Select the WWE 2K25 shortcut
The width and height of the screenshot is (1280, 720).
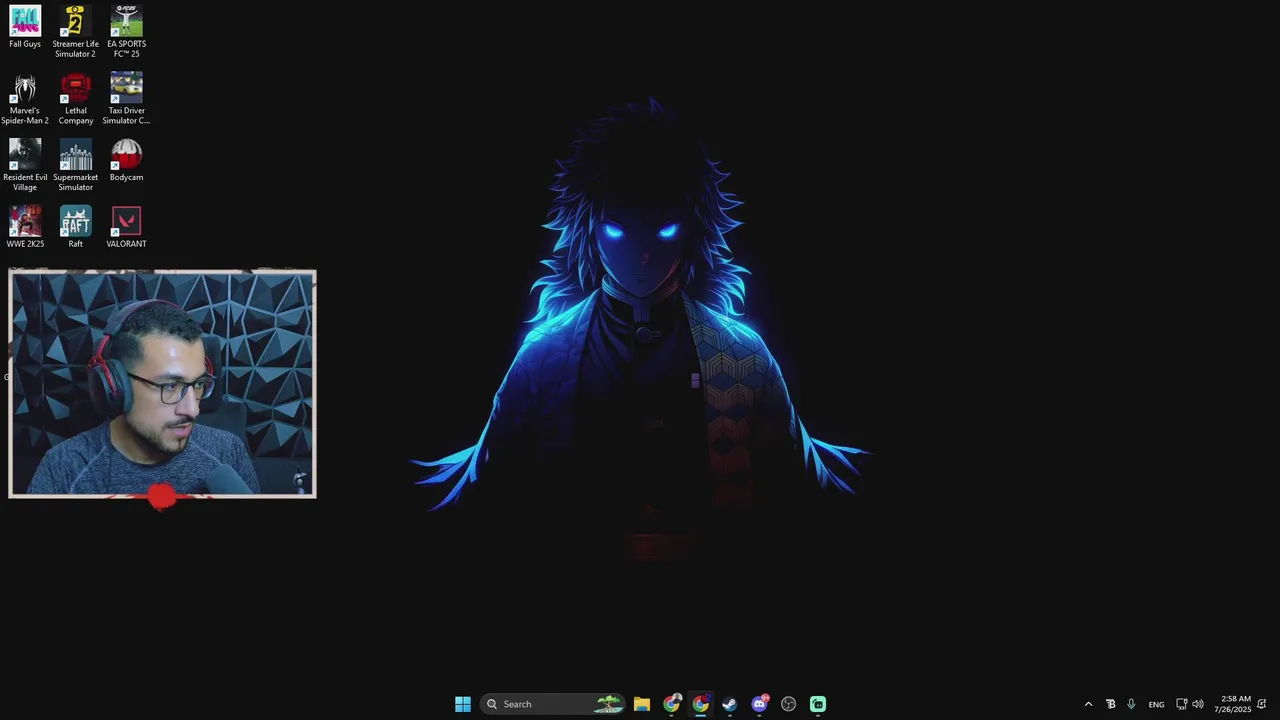[25, 227]
